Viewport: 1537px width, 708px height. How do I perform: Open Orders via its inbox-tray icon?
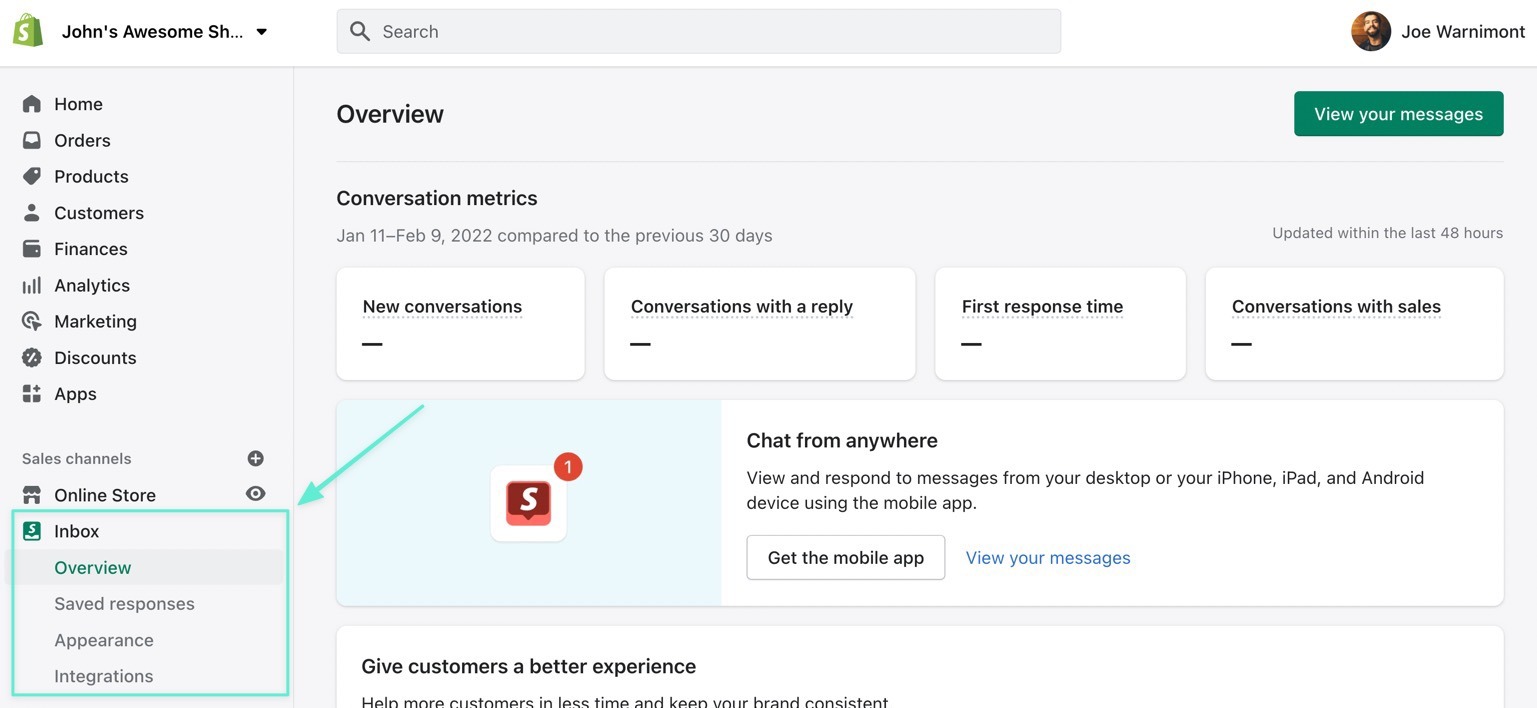tap(32, 140)
